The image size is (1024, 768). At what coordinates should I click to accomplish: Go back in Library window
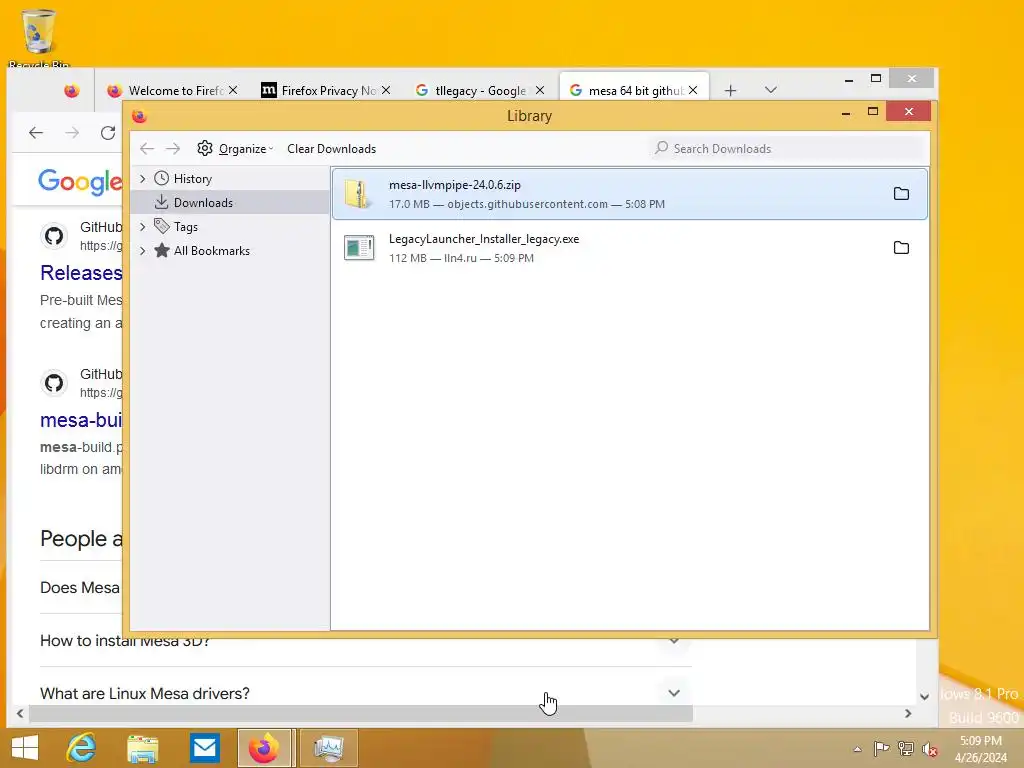pos(147,149)
